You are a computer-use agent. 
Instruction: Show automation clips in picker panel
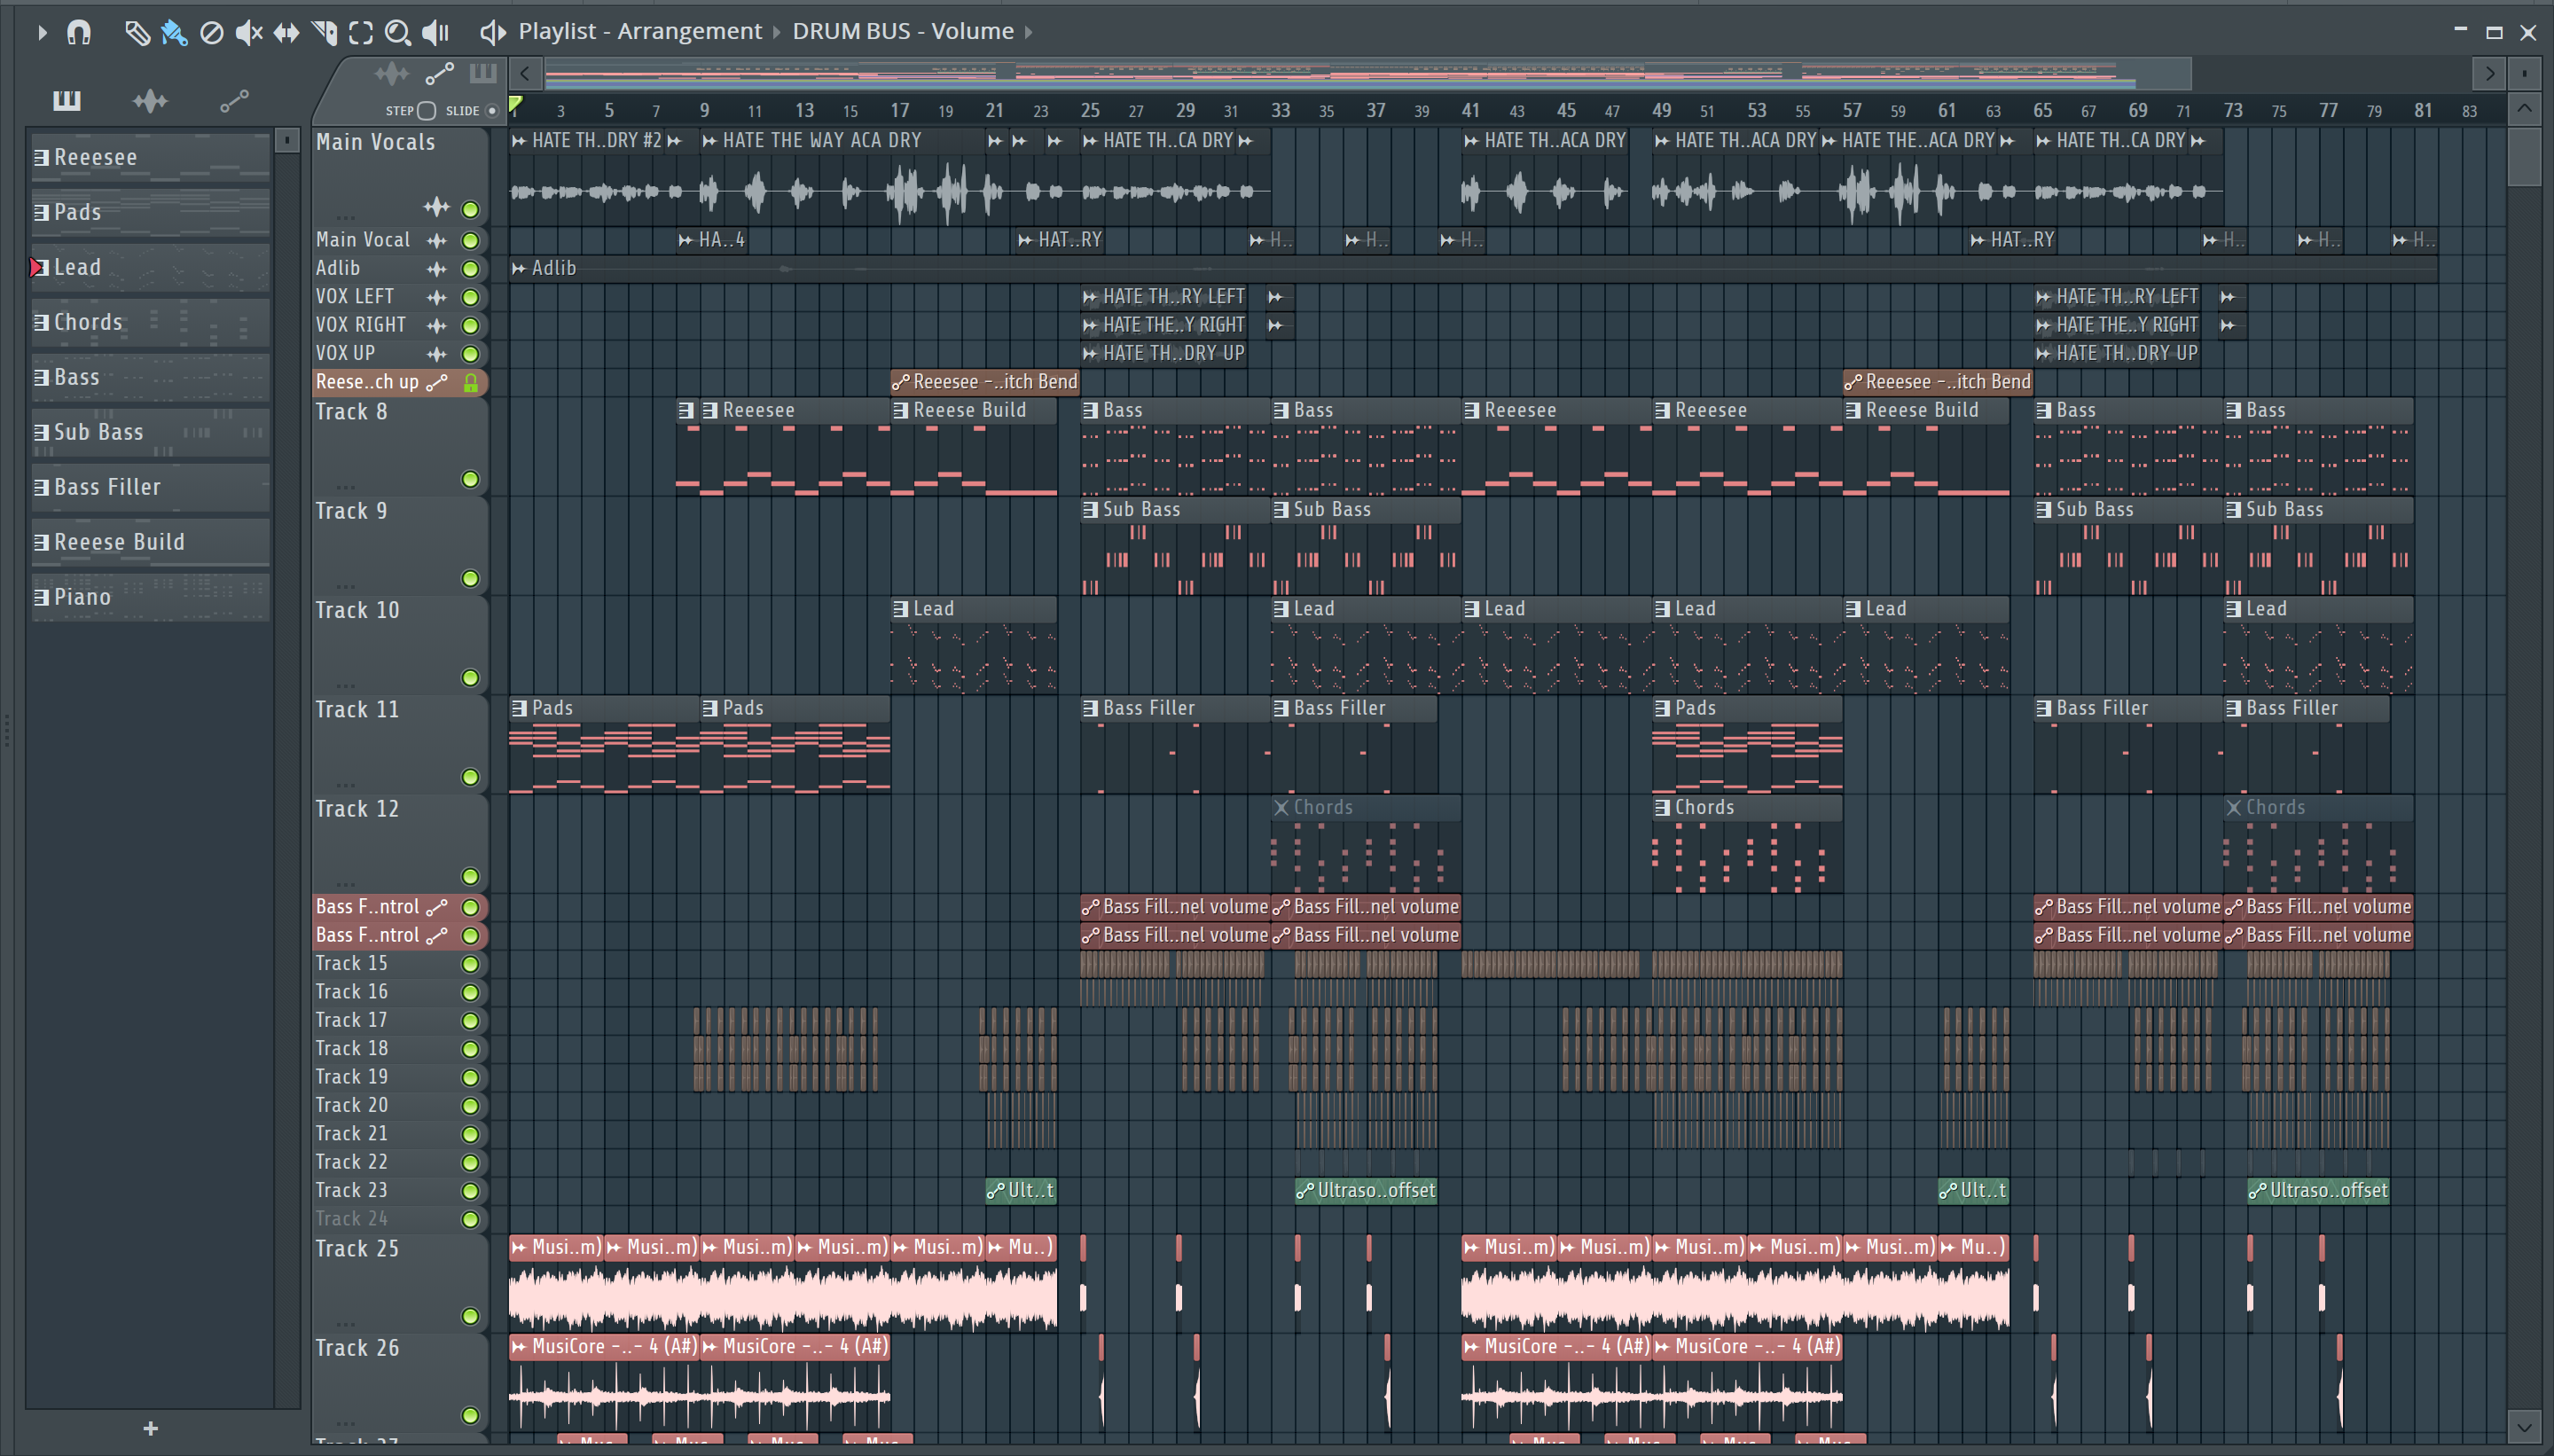(x=234, y=100)
